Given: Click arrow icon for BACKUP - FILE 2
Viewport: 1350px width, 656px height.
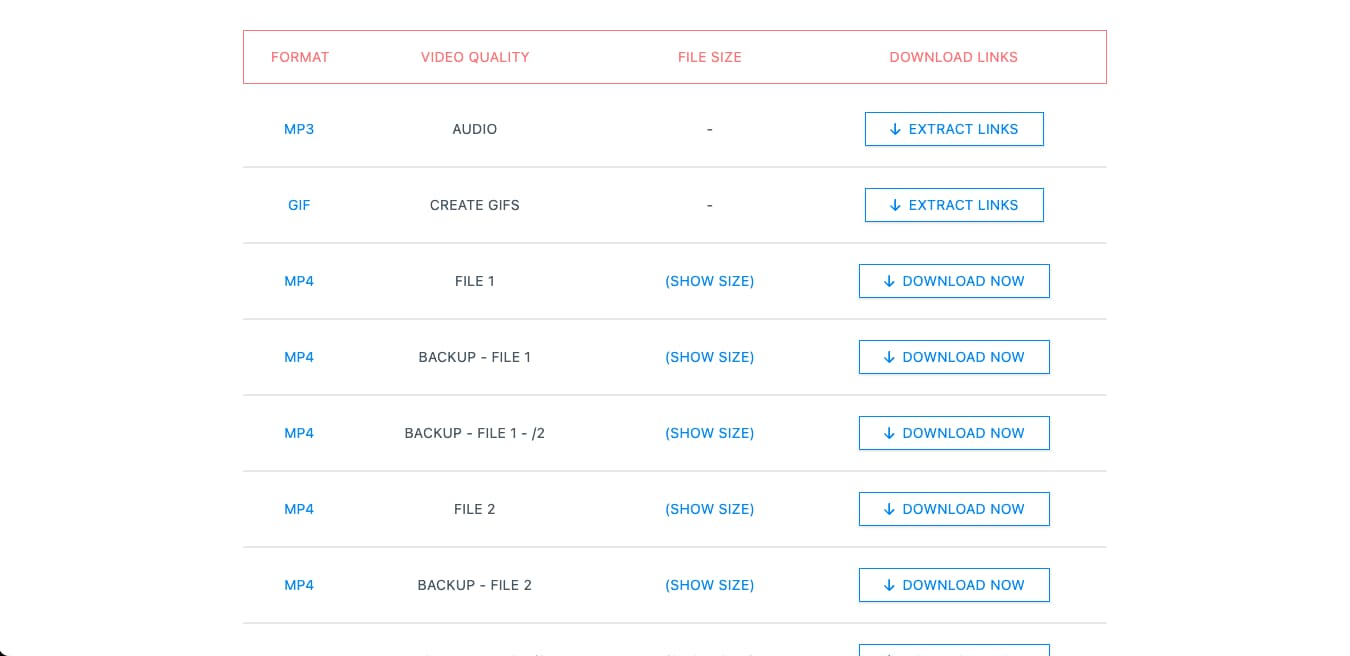Looking at the screenshot, I should coord(889,585).
